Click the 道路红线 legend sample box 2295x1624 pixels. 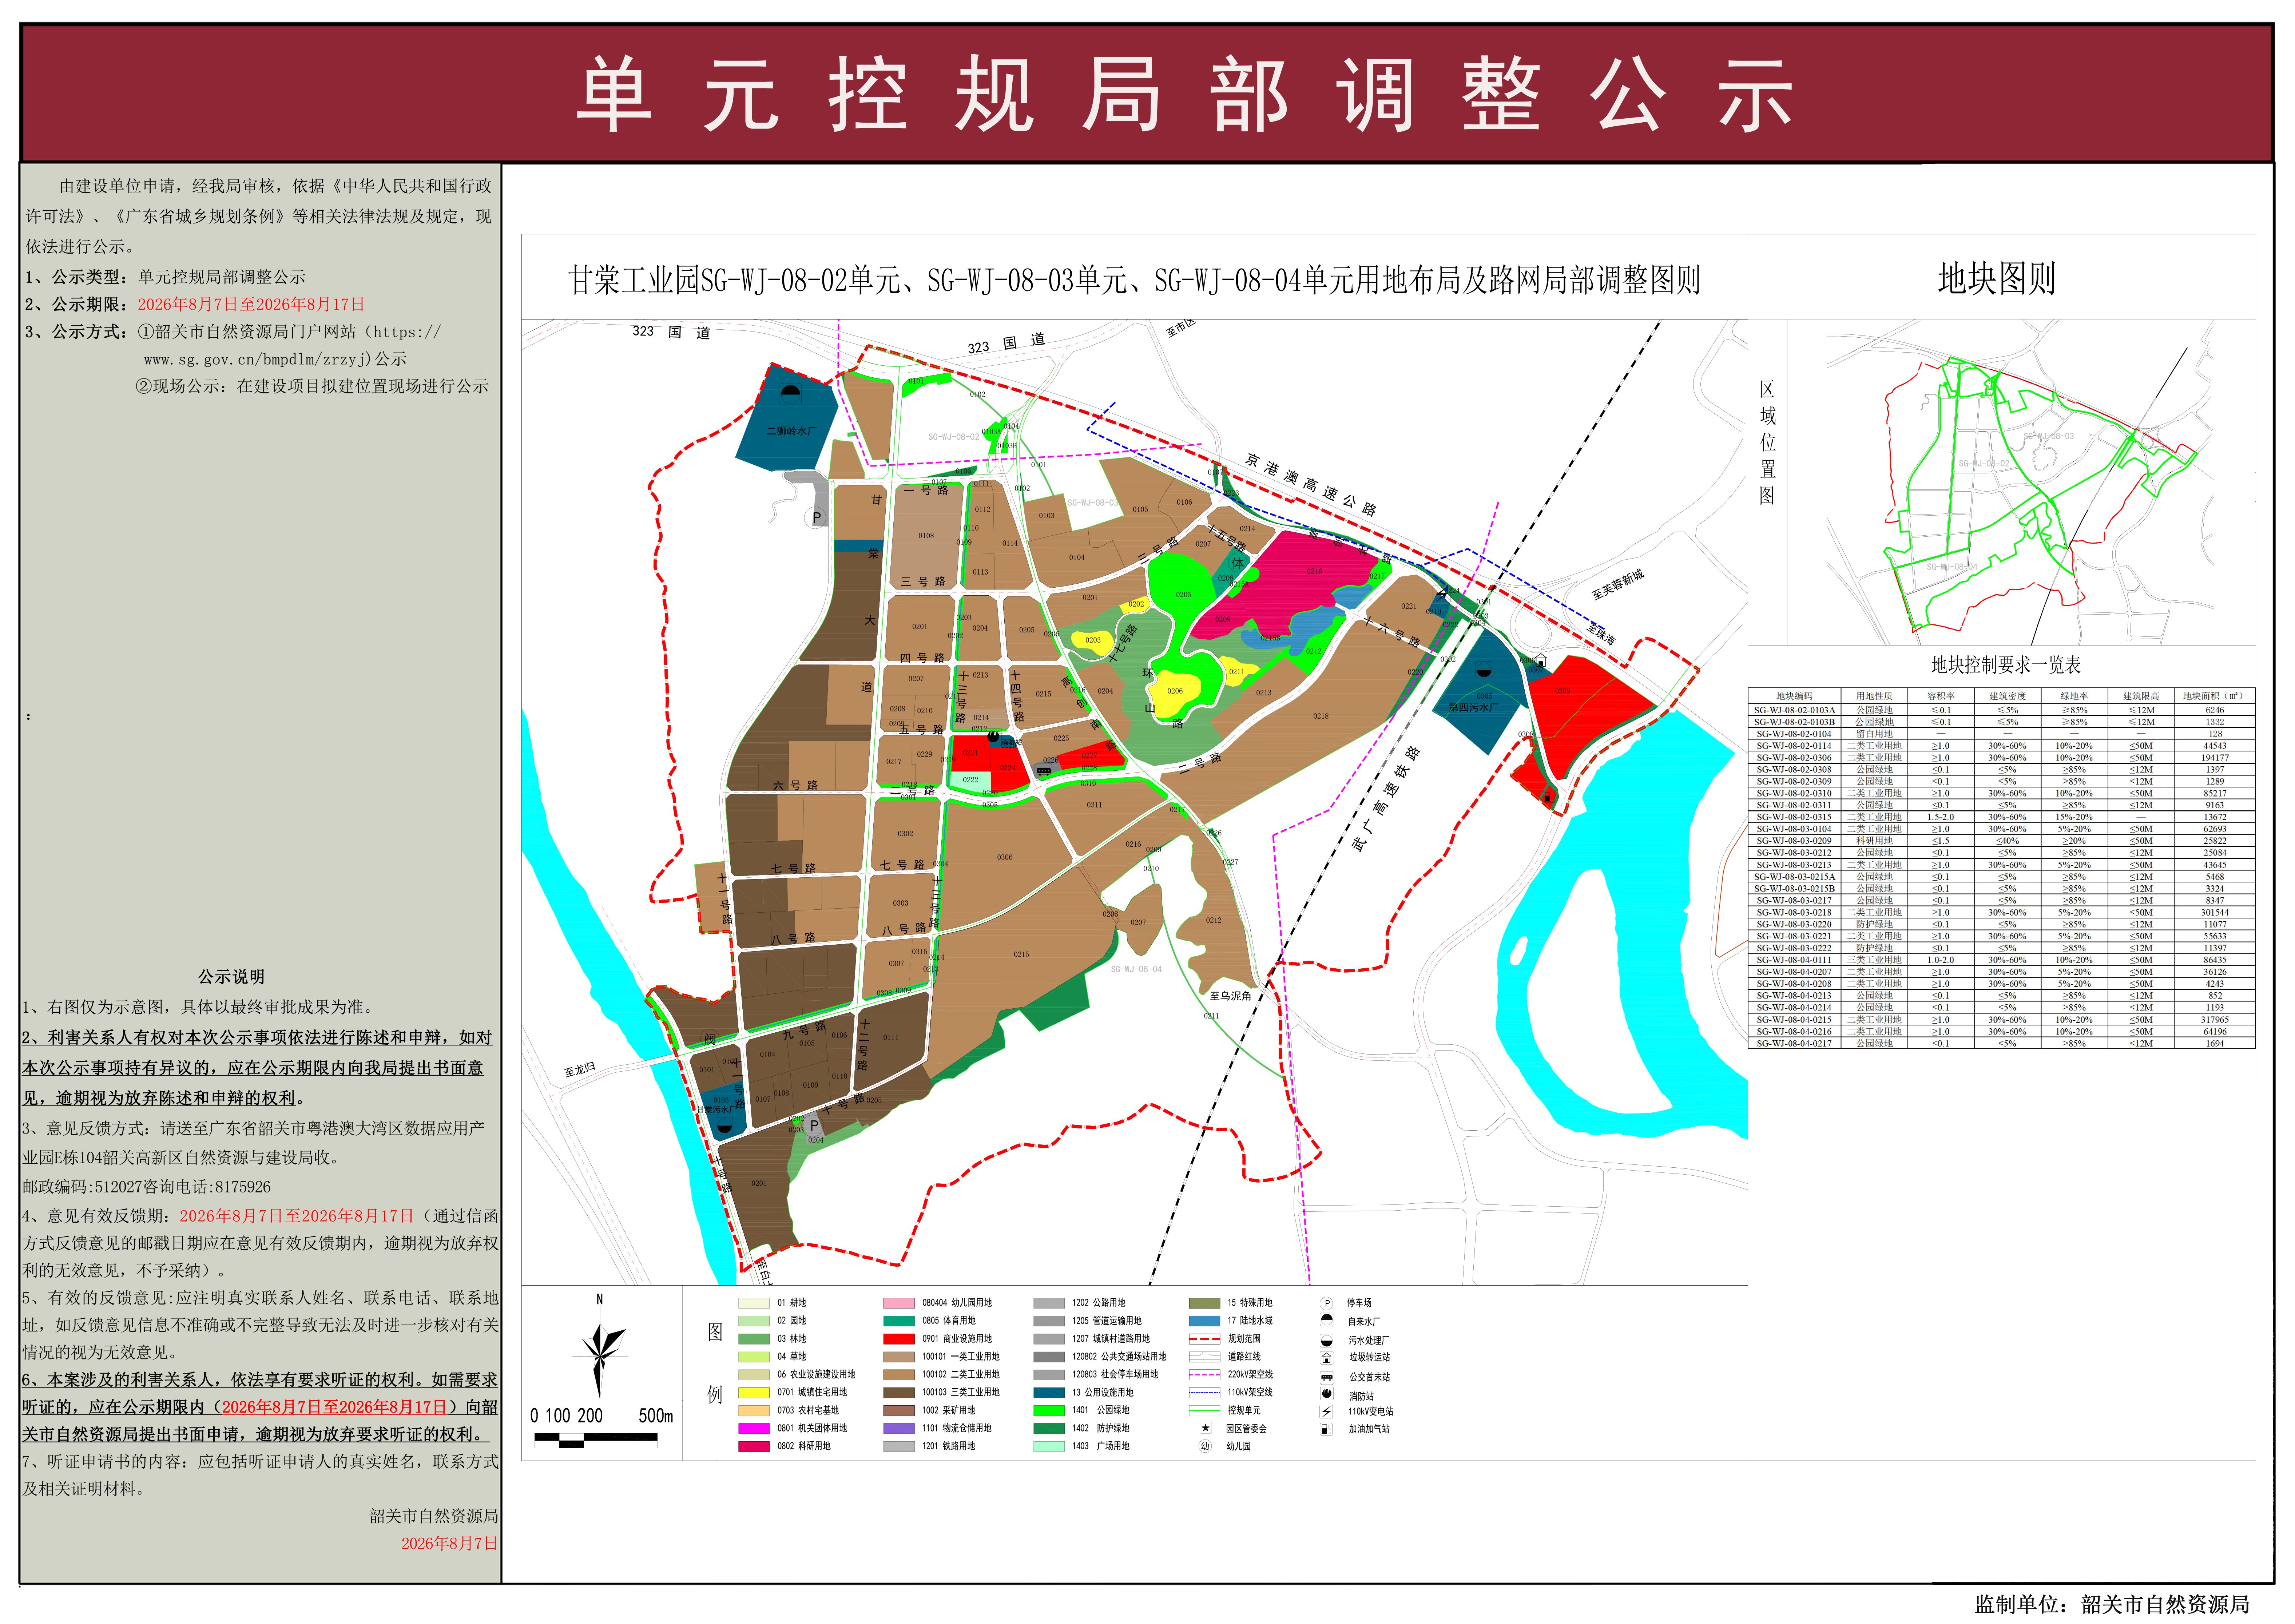coord(1205,1357)
